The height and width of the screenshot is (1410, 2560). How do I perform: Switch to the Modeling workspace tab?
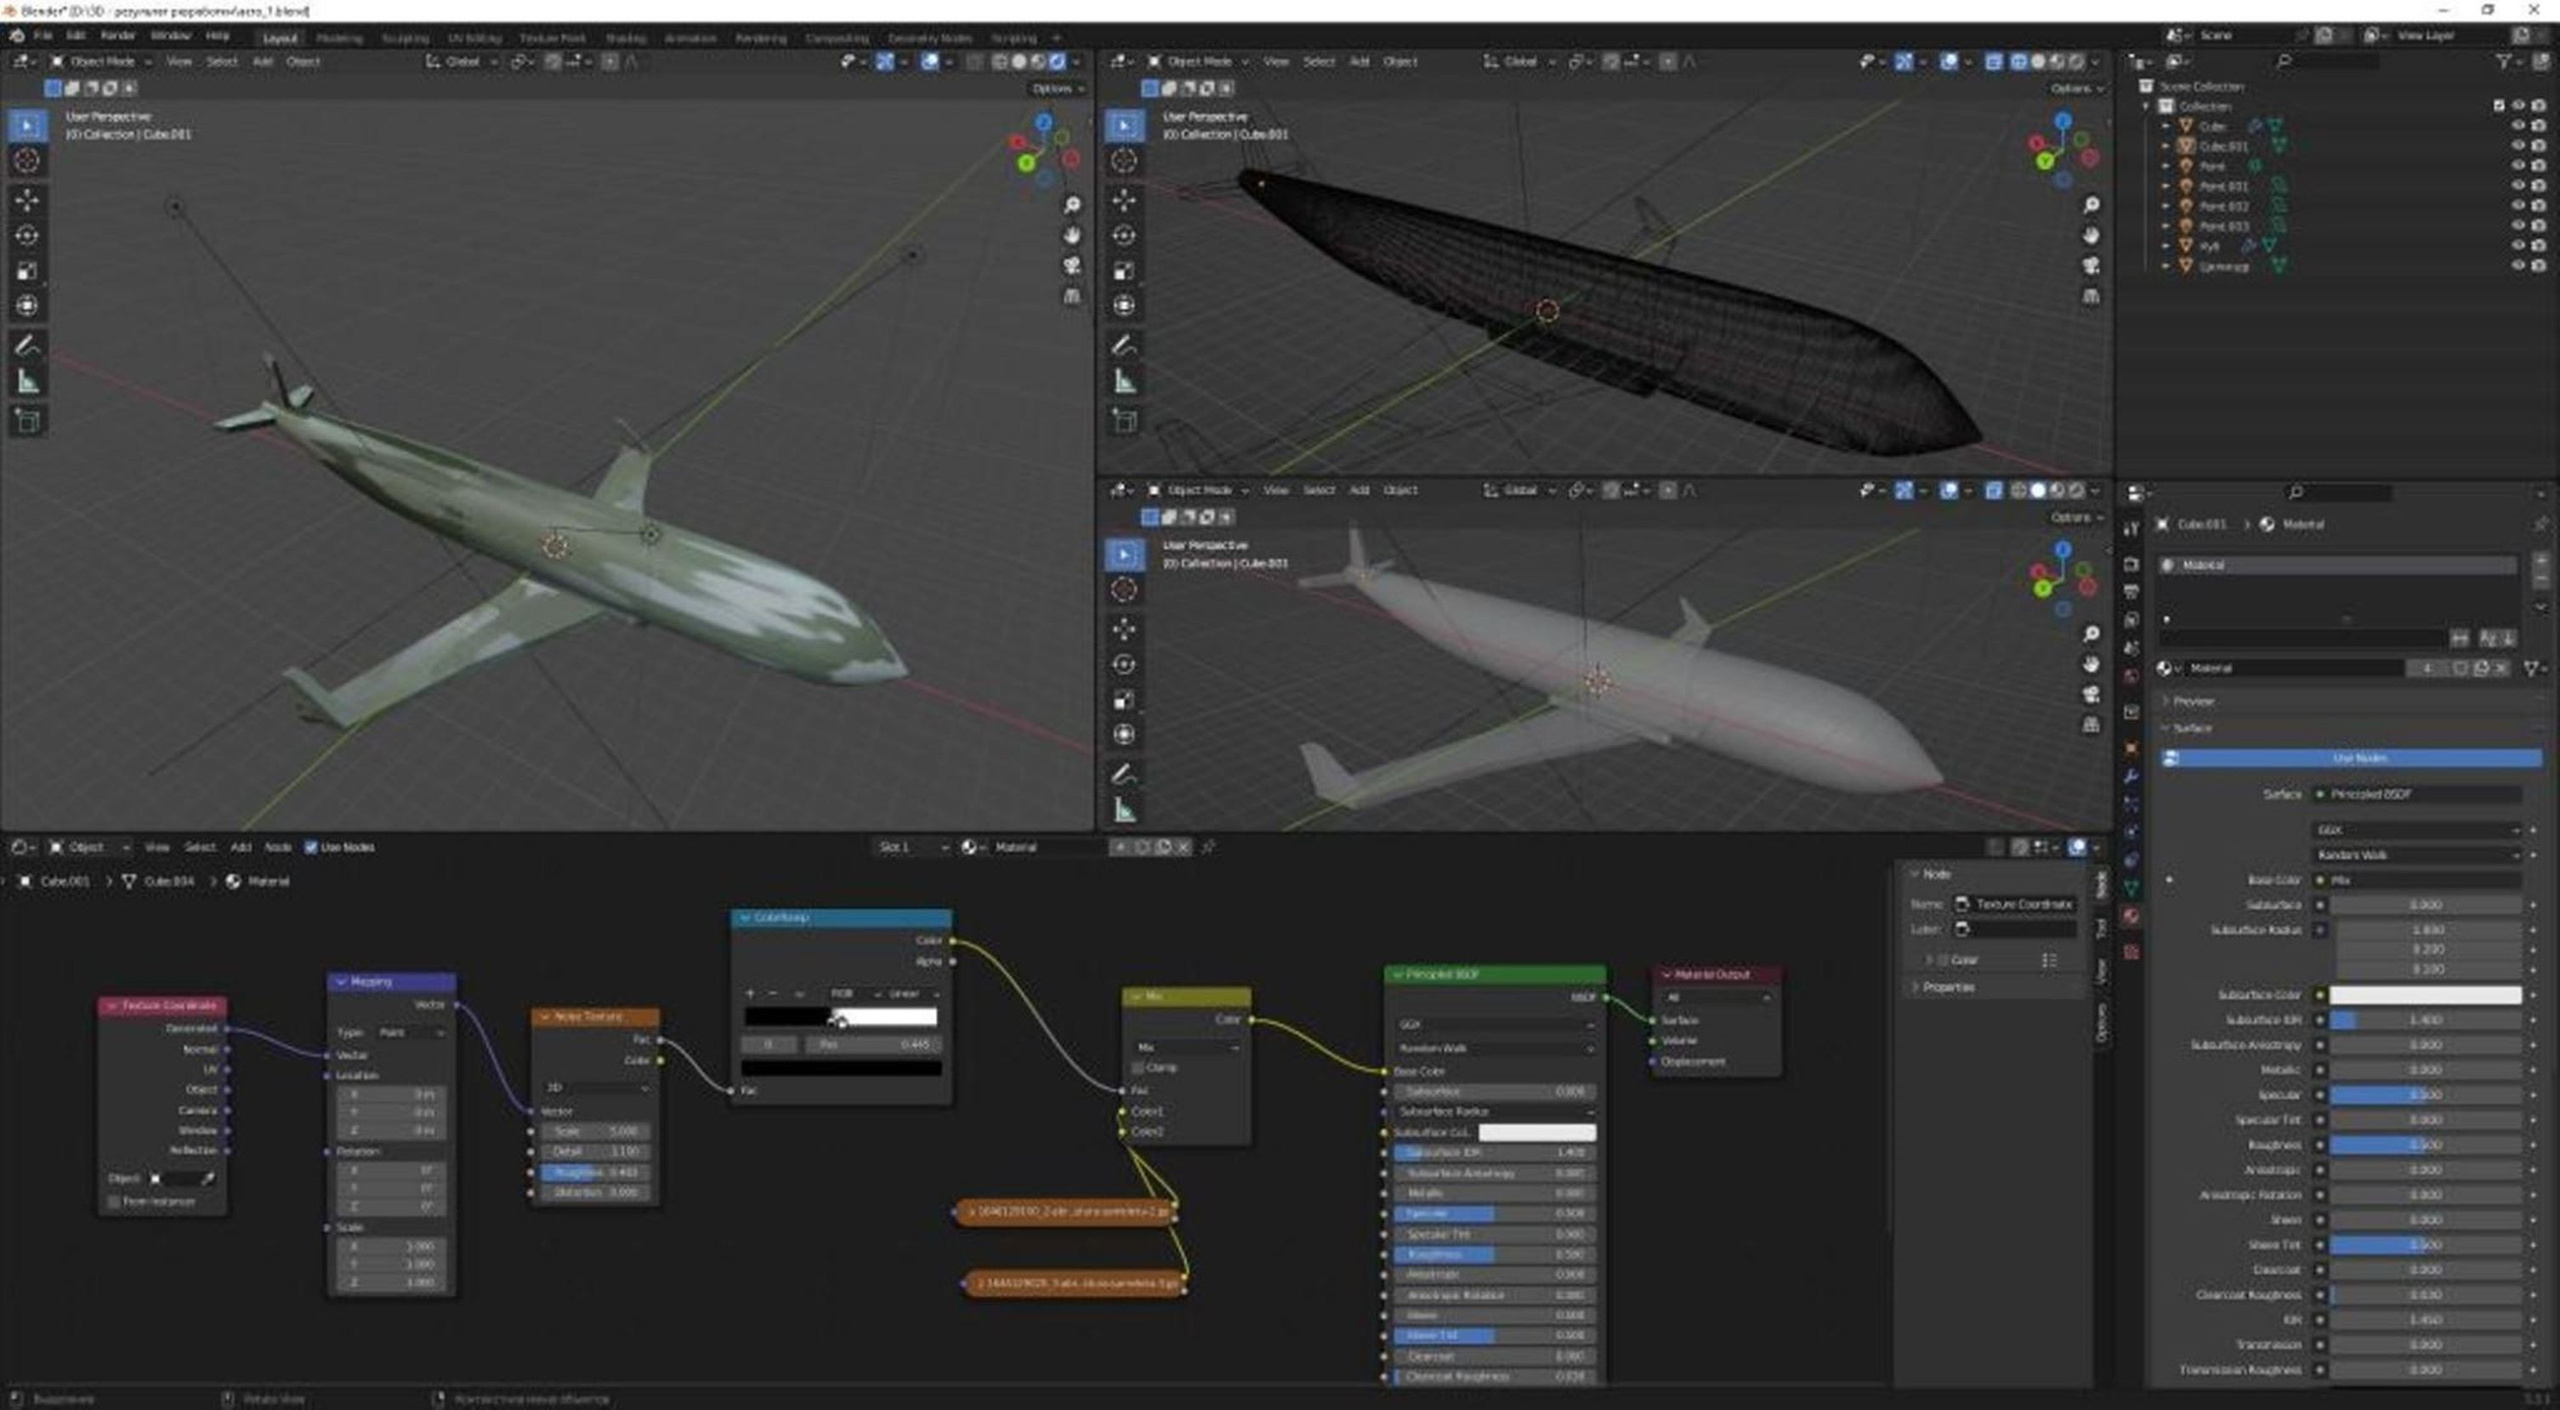point(339,38)
